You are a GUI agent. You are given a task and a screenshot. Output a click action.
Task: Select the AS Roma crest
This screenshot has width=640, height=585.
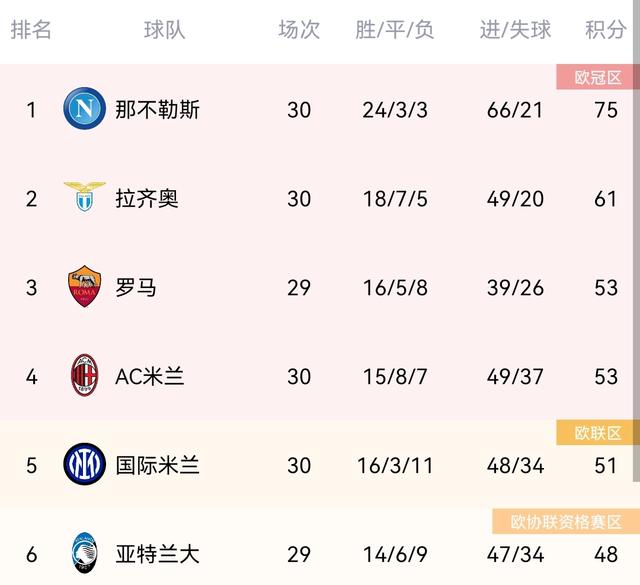click(84, 286)
